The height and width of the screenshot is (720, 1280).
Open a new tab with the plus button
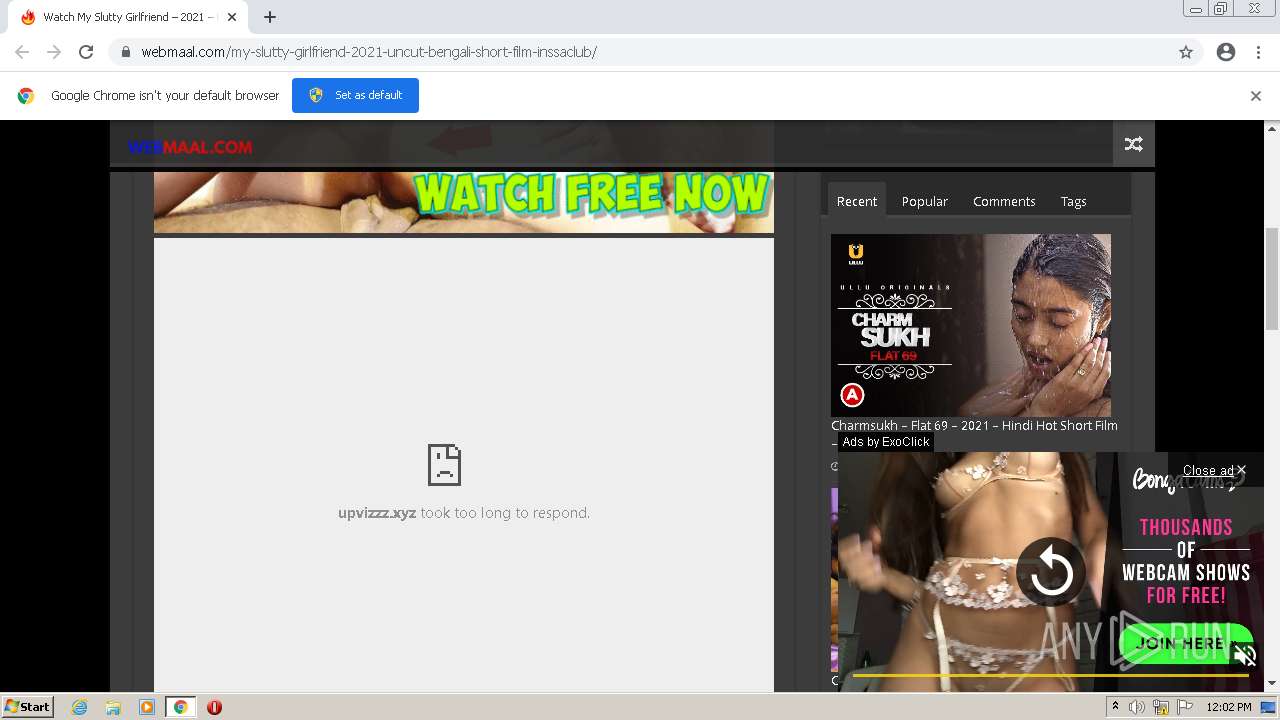270,17
